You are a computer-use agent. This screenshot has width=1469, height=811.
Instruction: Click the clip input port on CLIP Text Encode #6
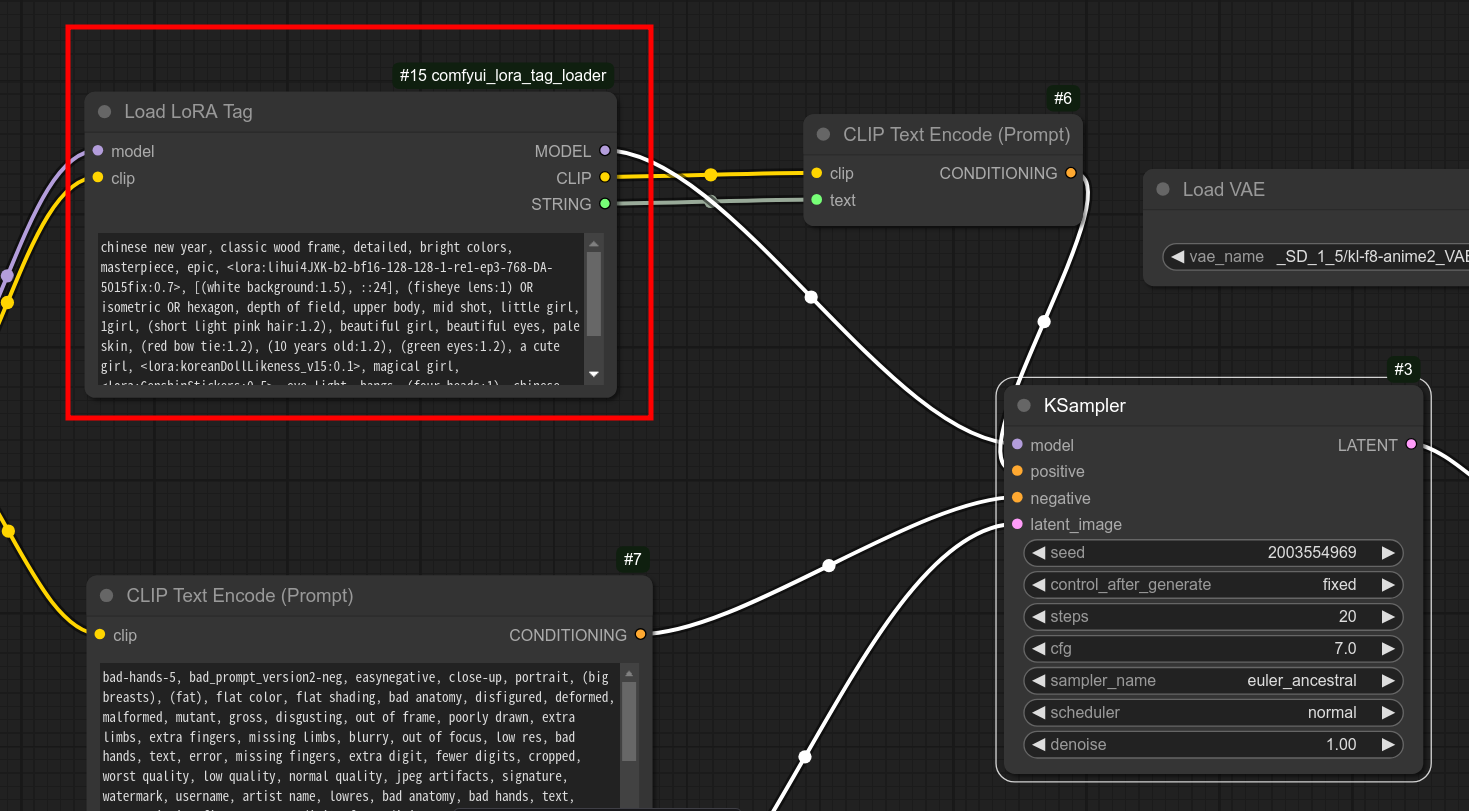click(x=817, y=173)
